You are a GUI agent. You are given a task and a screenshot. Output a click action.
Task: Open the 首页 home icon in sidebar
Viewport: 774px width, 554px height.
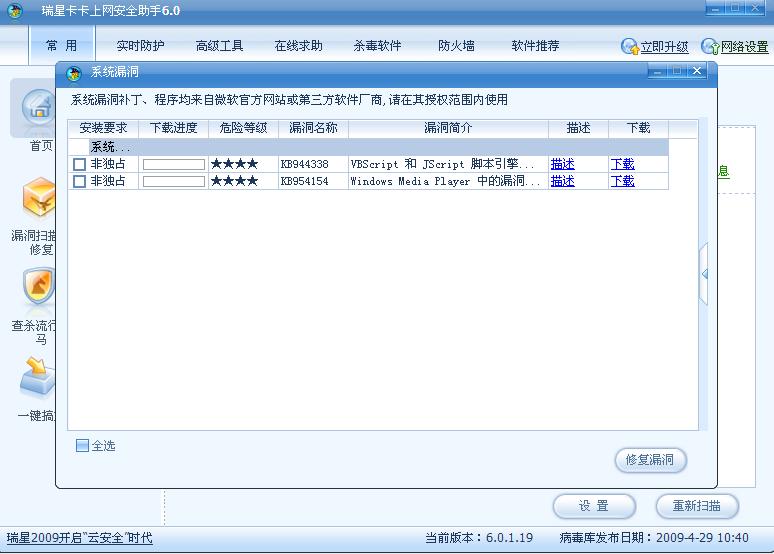[37, 108]
